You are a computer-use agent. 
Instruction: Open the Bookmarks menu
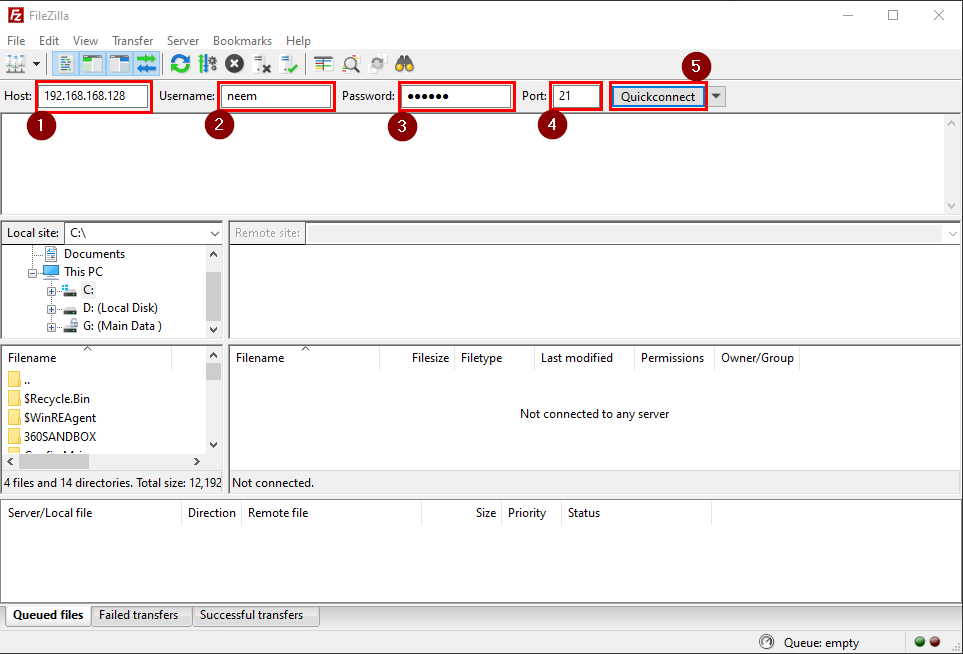243,41
